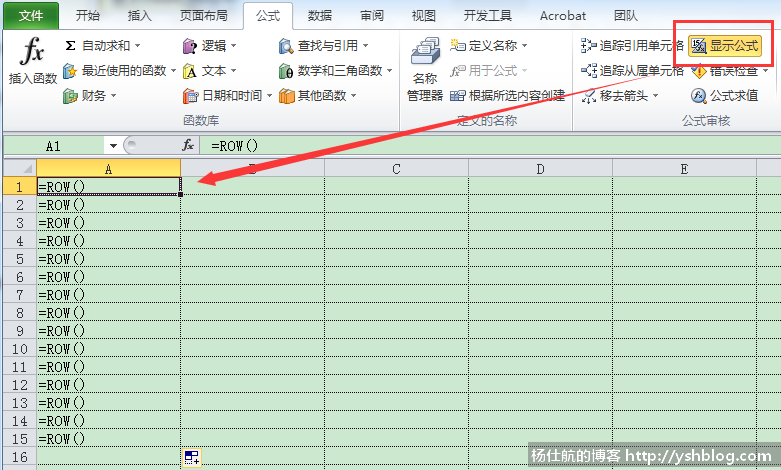Screen dimensions: 781x470
Task: Expand the More Functions (其他函数) dropdown arrow
Action: 353,96
